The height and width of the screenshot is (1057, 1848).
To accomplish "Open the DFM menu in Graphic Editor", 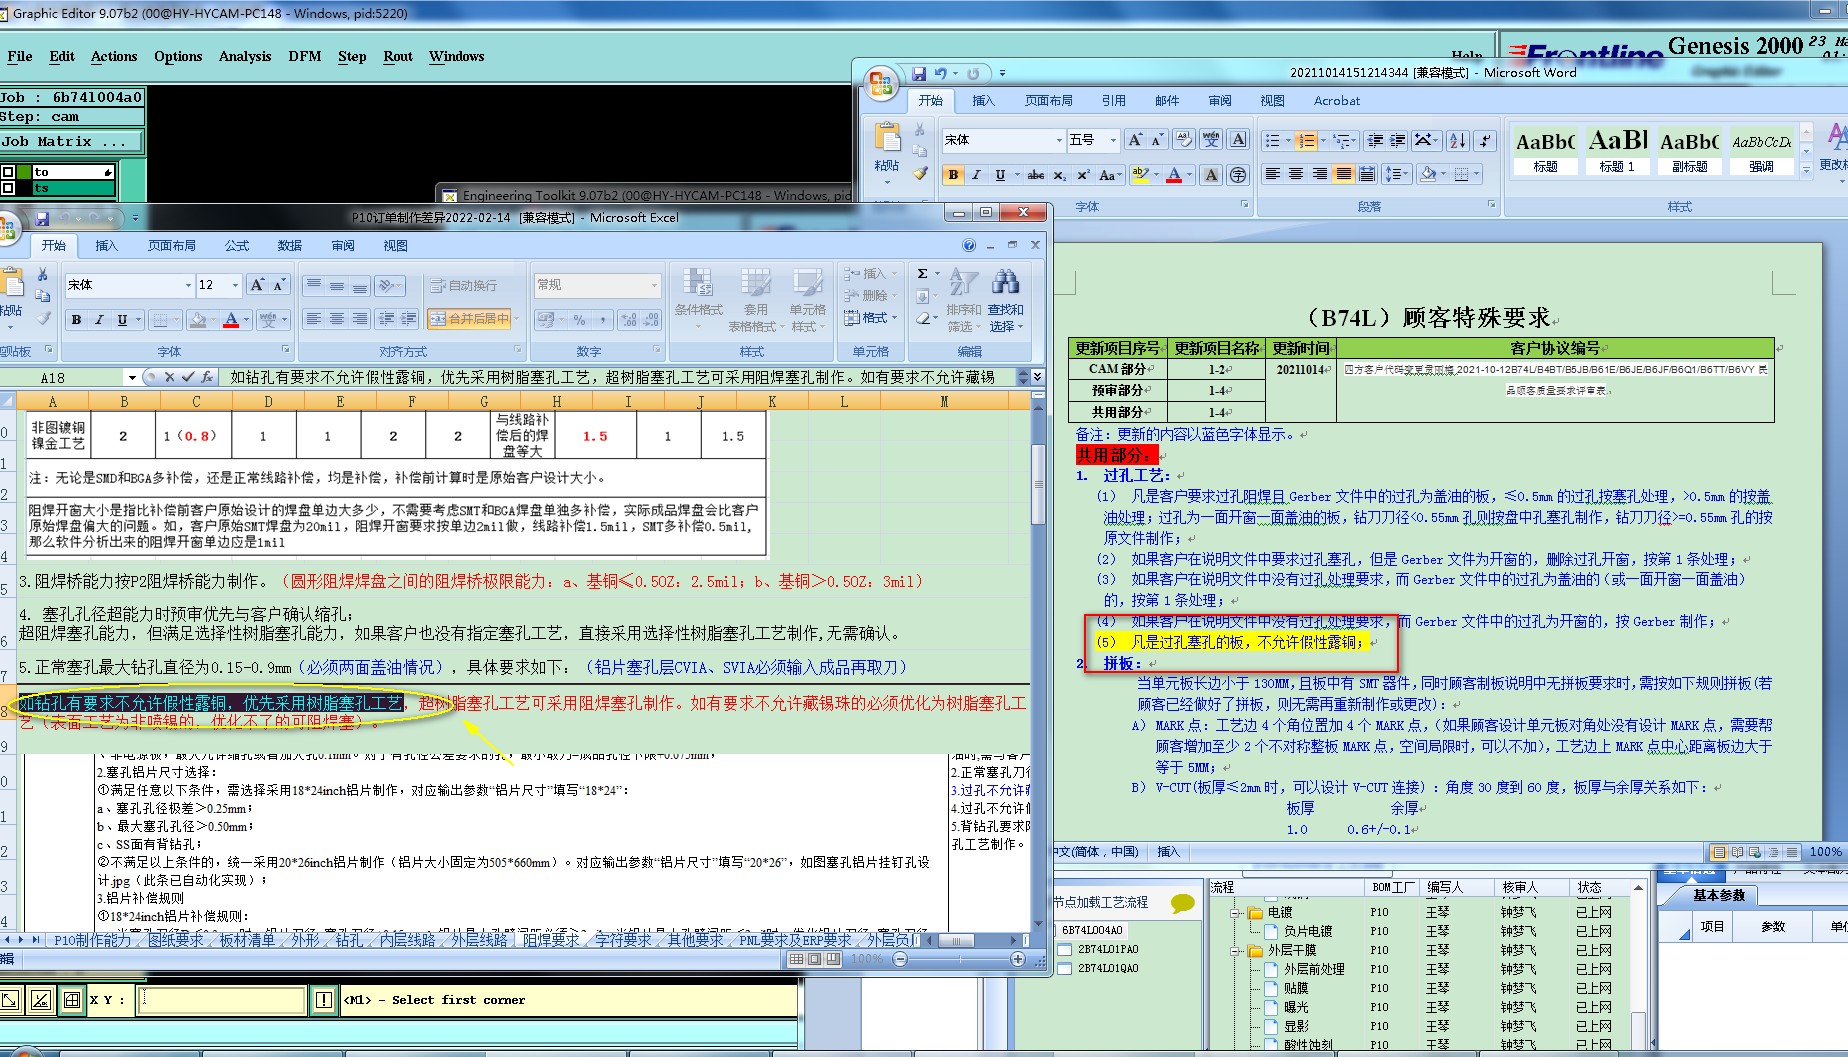I will pyautogui.click(x=305, y=56).
